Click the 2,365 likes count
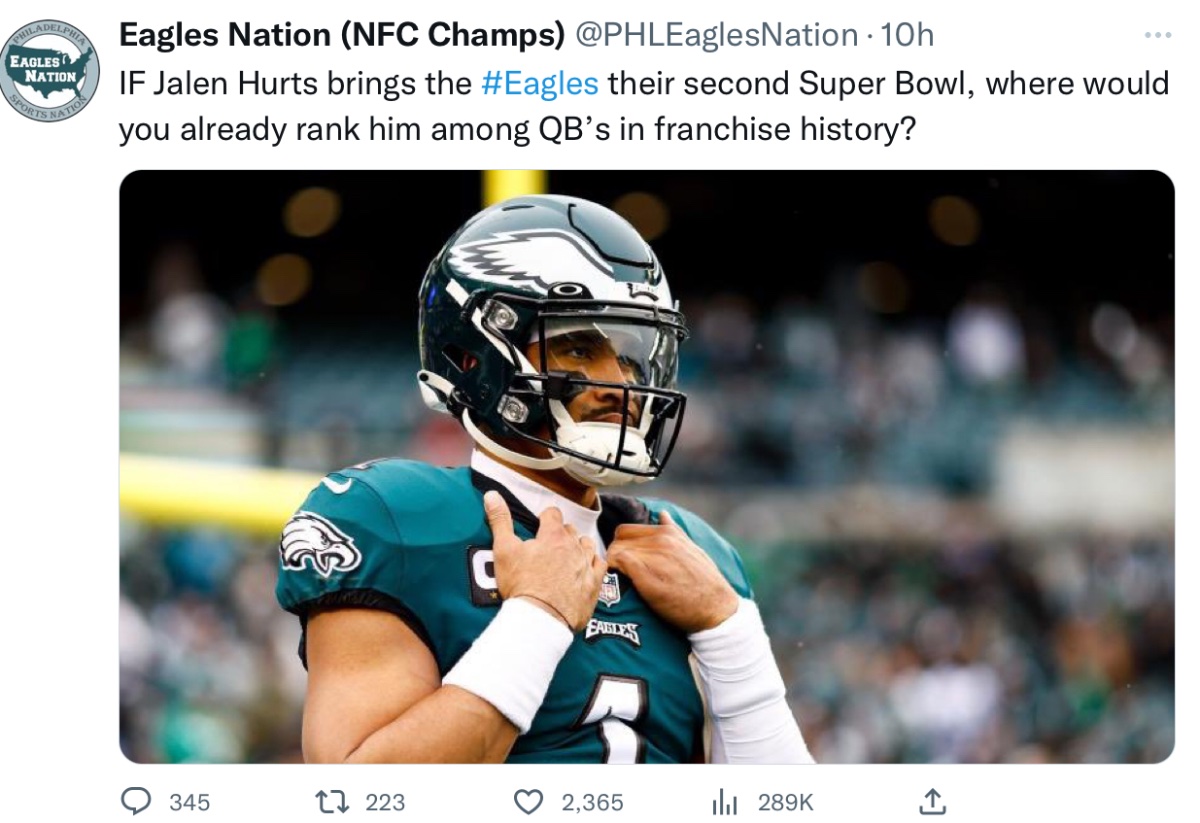The width and height of the screenshot is (1200, 823). [592, 802]
